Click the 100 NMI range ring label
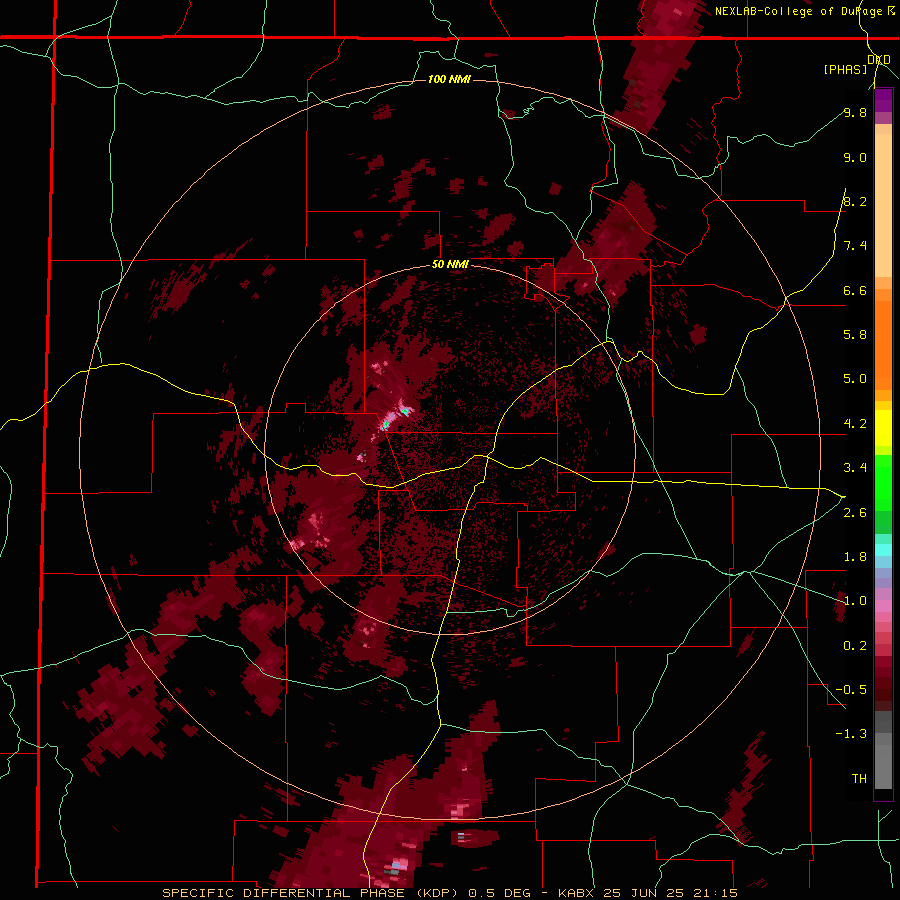This screenshot has width=900, height=900. pyautogui.click(x=449, y=79)
